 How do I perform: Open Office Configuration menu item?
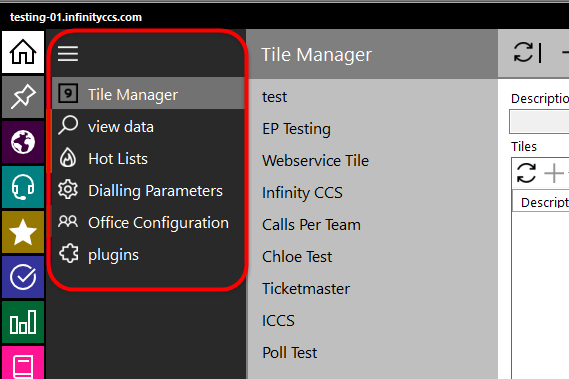pyautogui.click(x=148, y=222)
